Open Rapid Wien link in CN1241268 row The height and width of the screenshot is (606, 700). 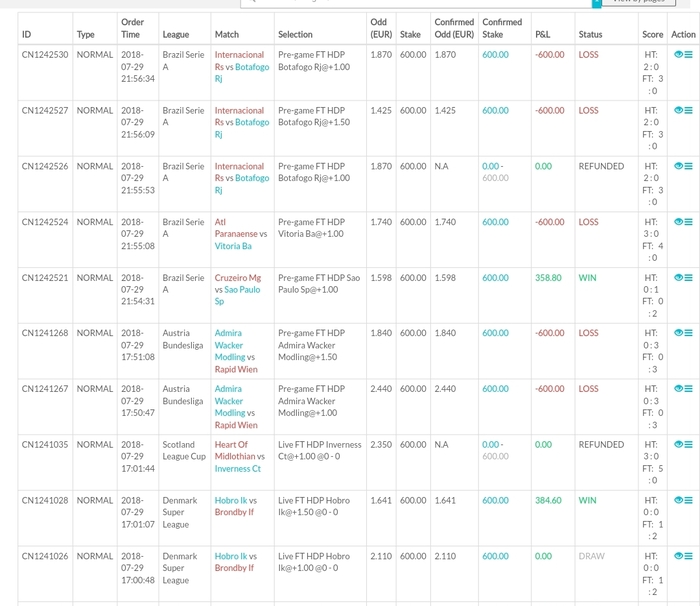click(x=236, y=369)
